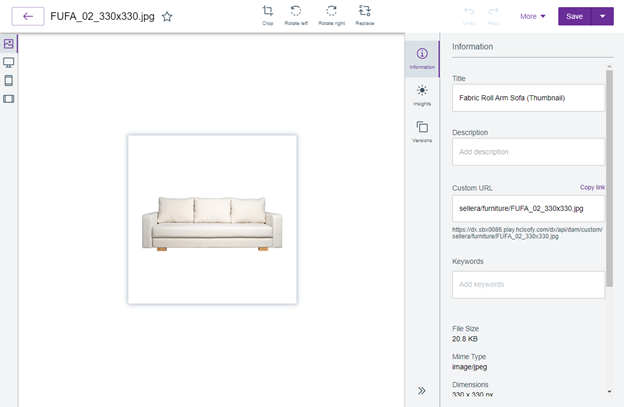Select the Crop tool

tap(268, 15)
